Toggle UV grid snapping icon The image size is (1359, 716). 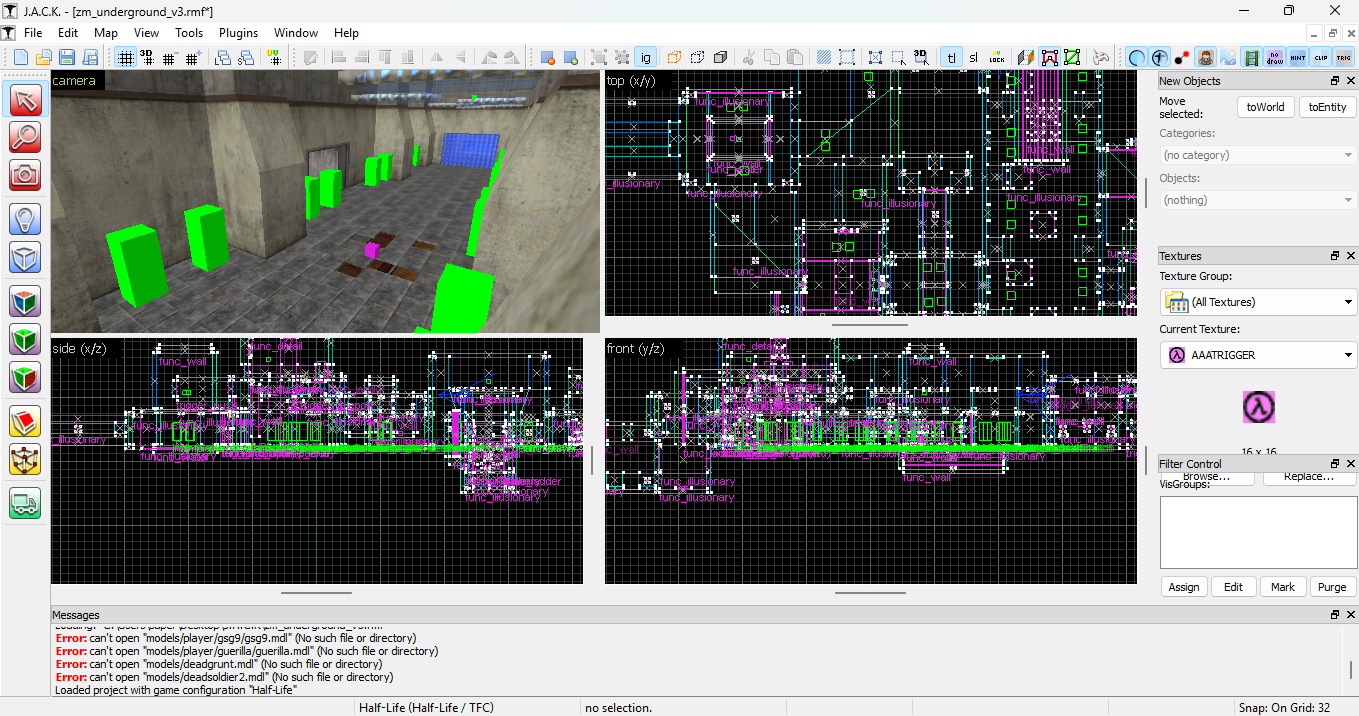[x=274, y=57]
